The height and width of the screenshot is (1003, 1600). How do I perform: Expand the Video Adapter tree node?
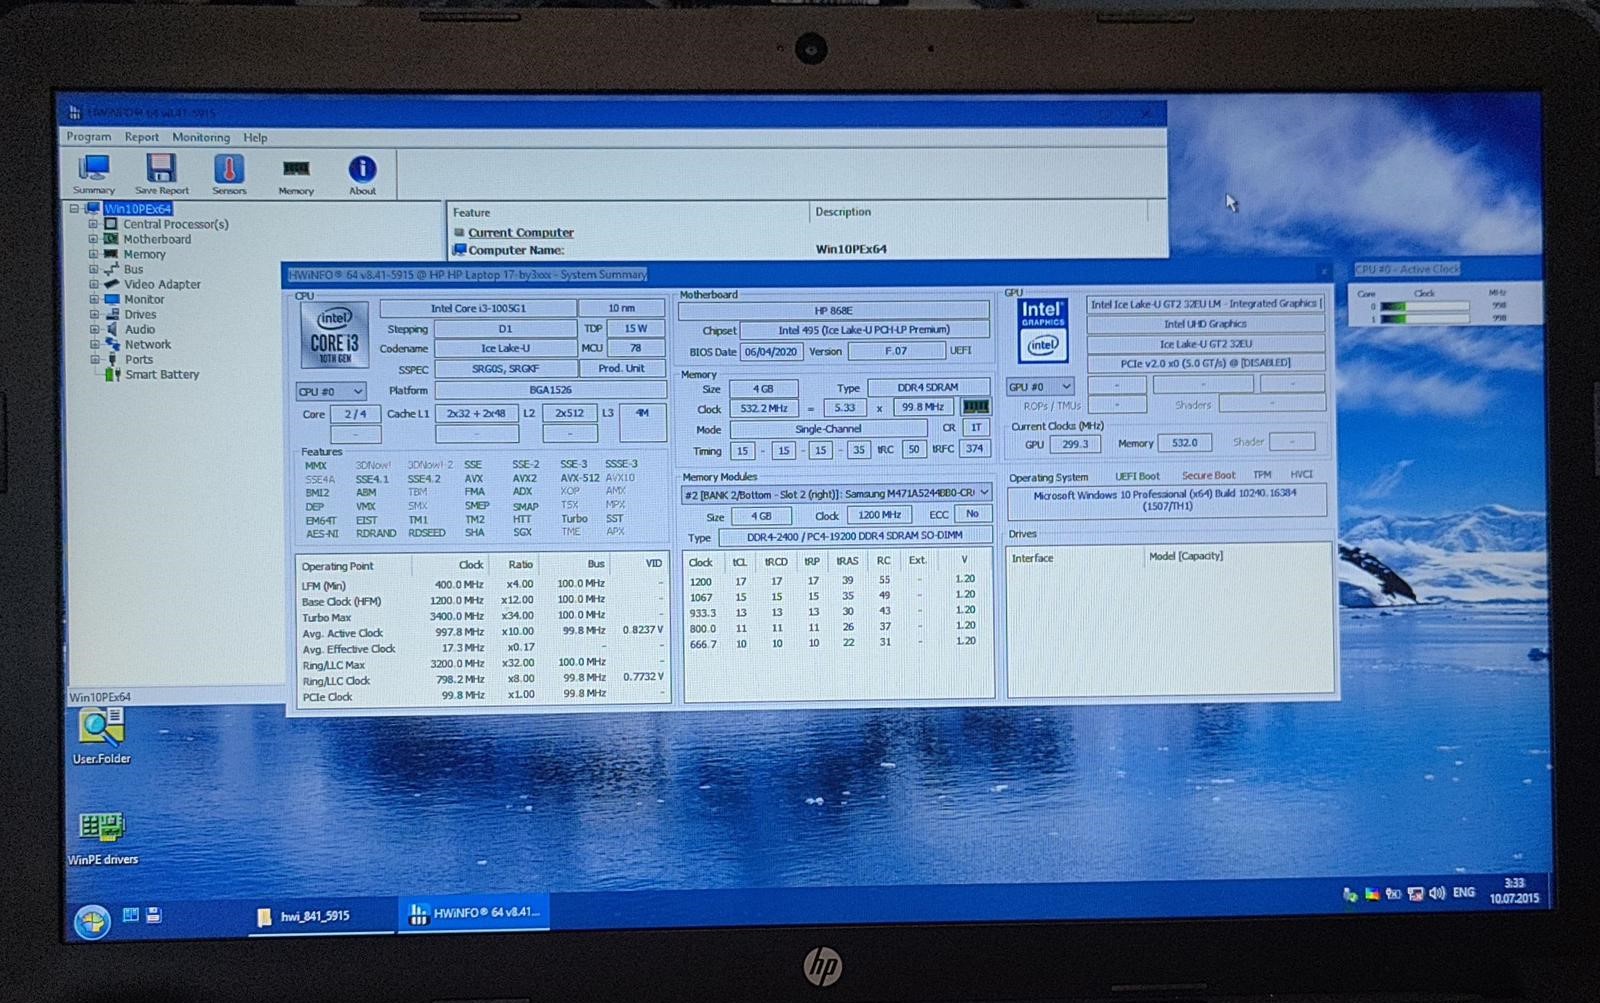pyautogui.click(x=93, y=284)
